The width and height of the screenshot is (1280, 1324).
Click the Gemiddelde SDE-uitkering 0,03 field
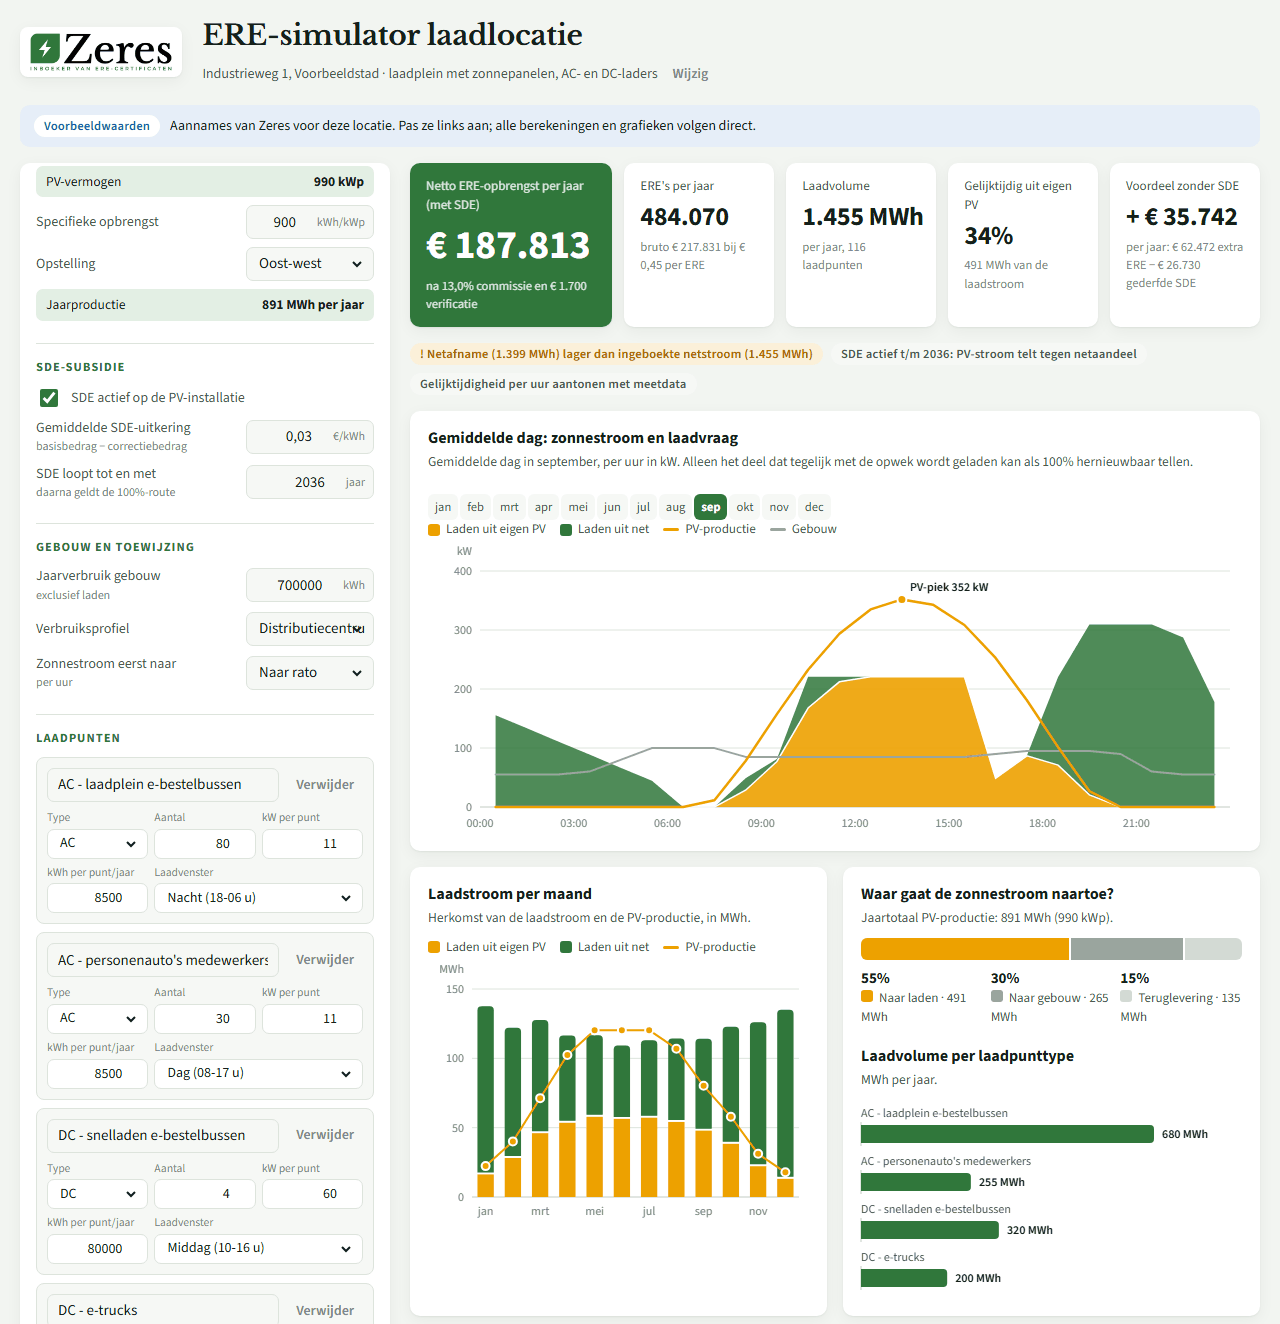310,437
